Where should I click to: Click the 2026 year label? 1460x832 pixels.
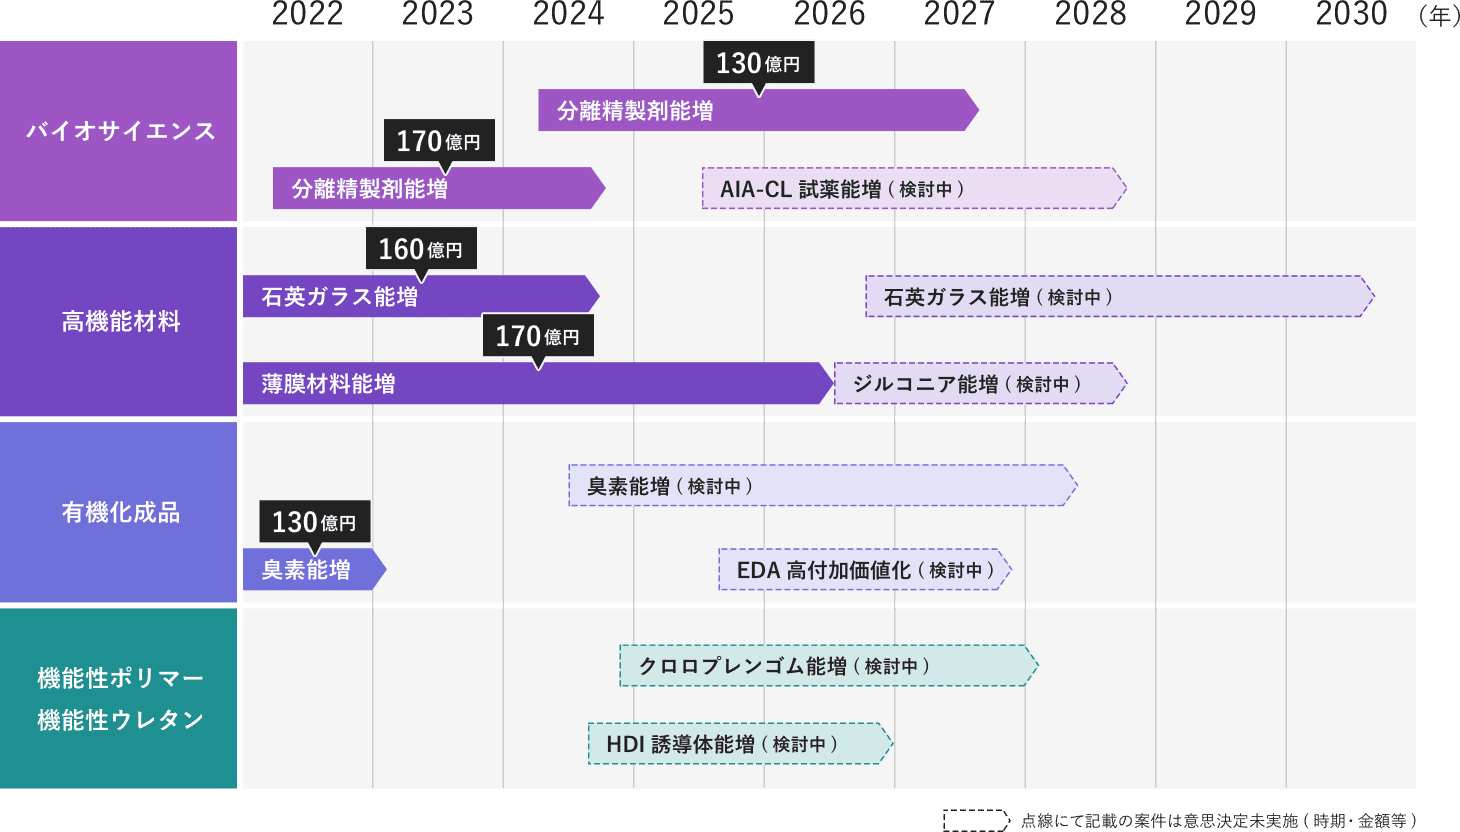point(829,14)
